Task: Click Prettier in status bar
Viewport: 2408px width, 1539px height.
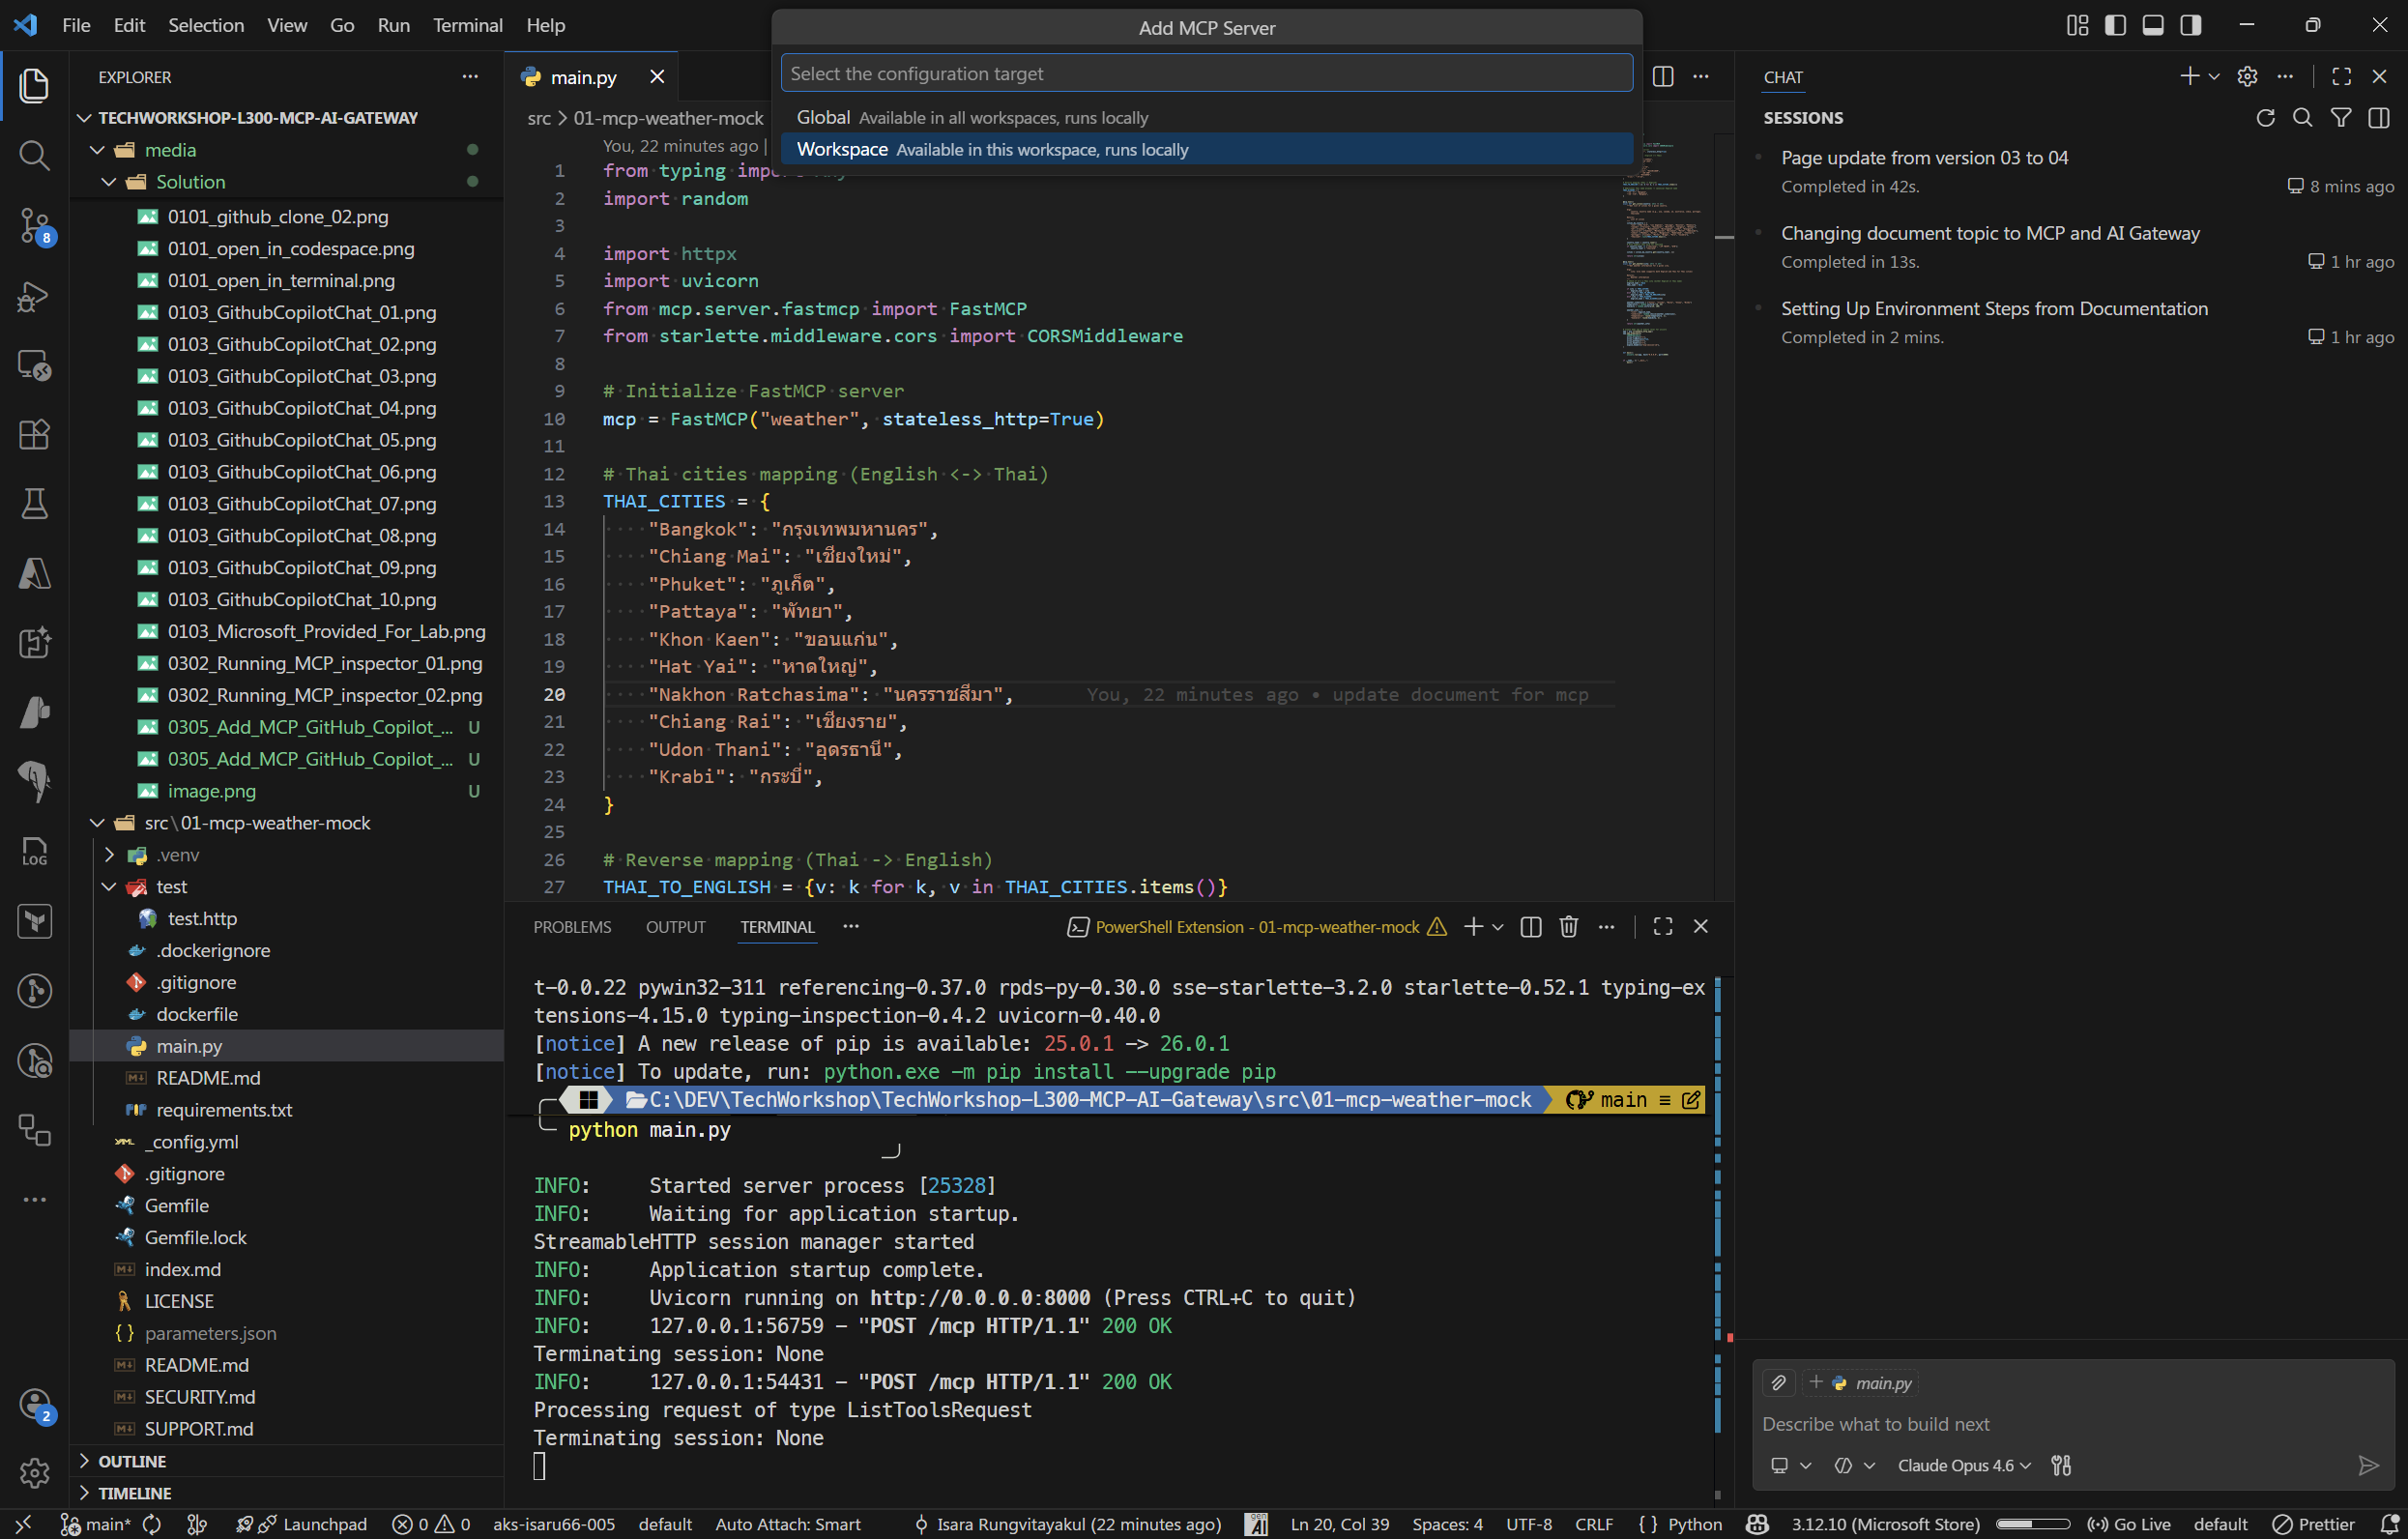Action: (2313, 1524)
